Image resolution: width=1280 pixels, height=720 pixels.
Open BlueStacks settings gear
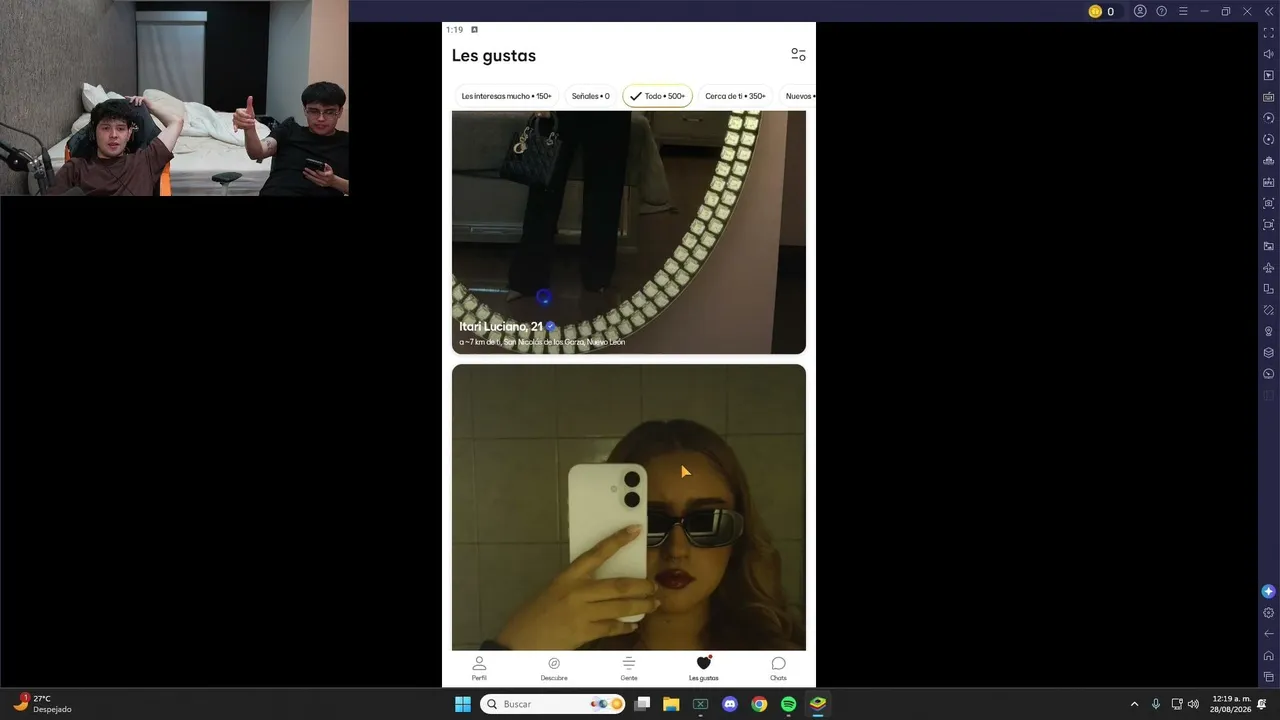coord(1269,613)
